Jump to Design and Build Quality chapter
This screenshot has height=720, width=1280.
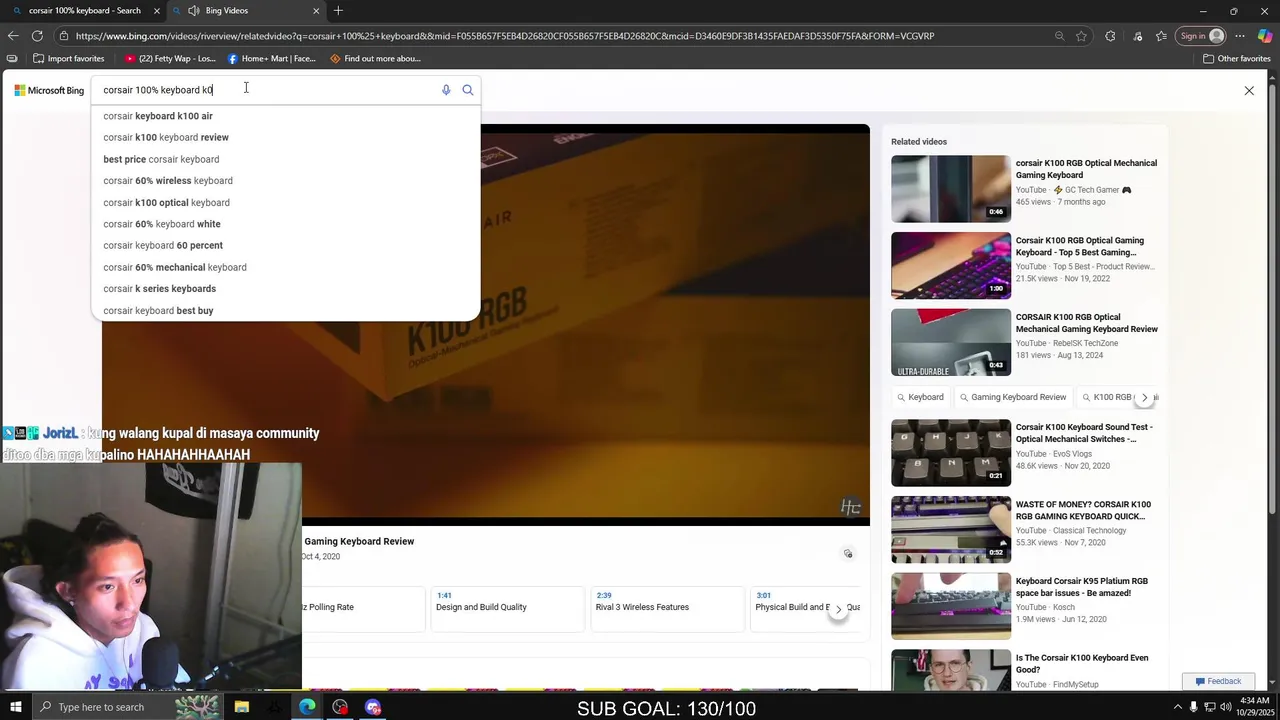pyautogui.click(x=508, y=608)
